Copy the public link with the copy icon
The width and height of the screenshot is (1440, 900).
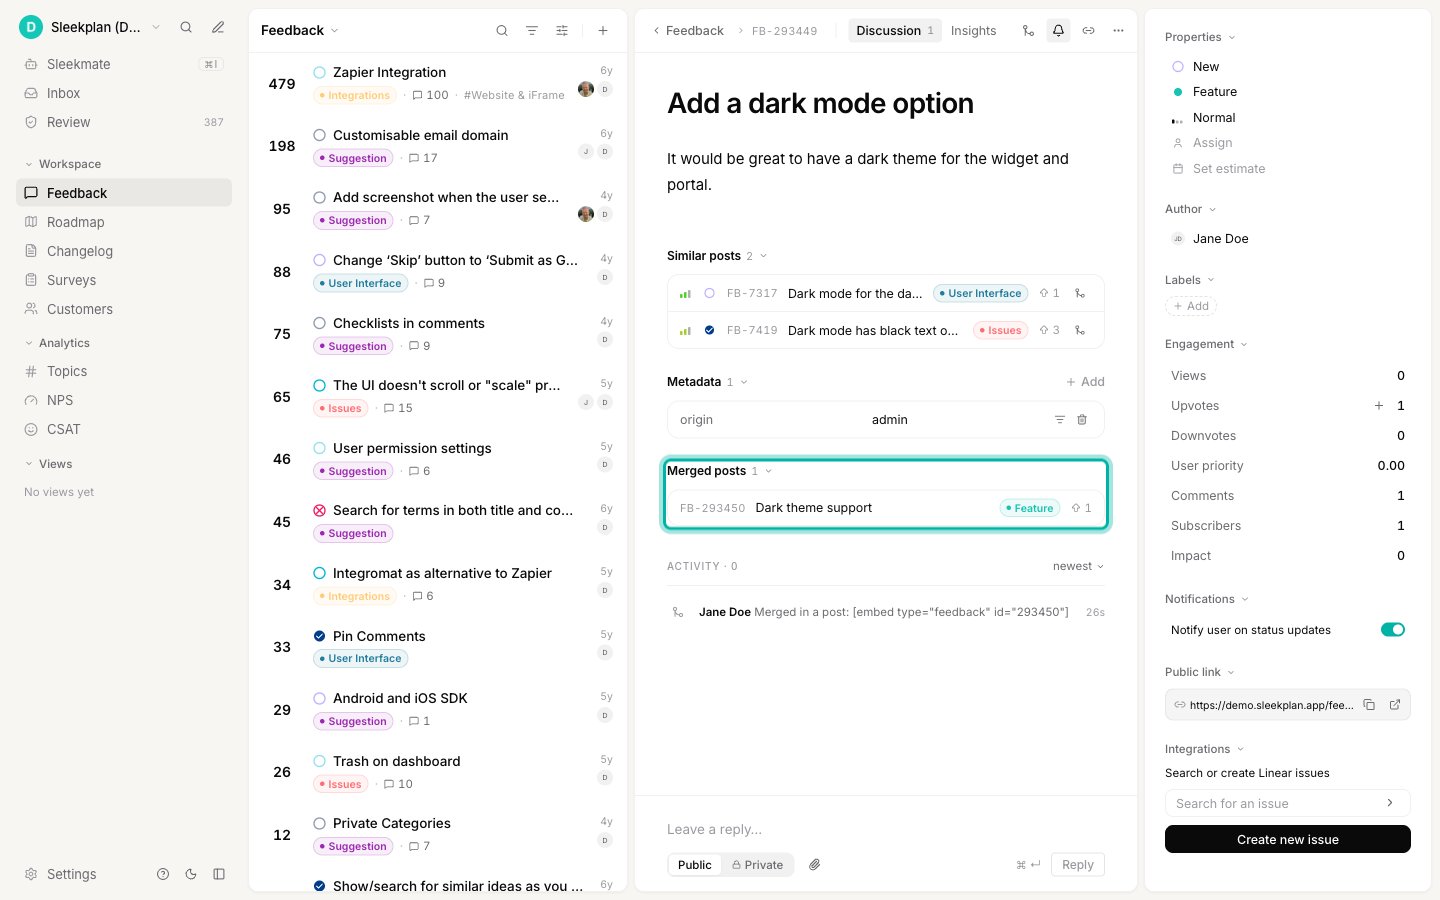(x=1369, y=705)
